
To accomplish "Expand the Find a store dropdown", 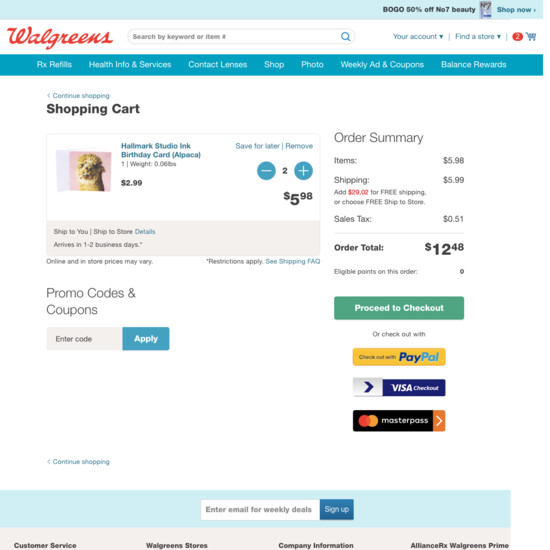I will tap(478, 36).
